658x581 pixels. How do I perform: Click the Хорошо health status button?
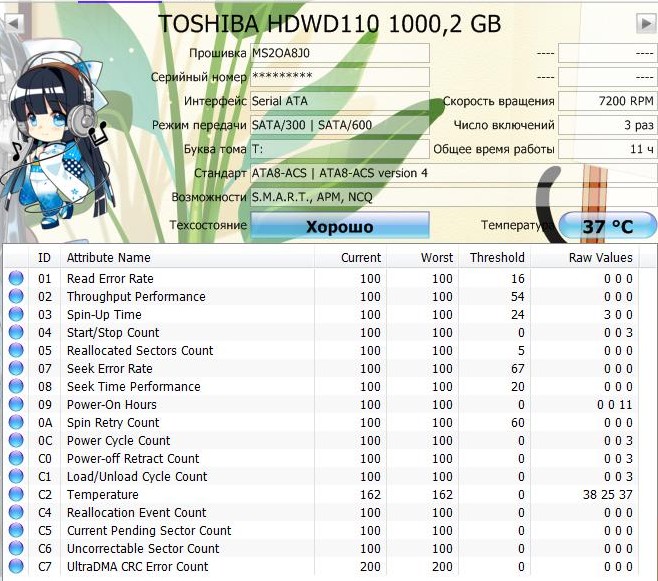pyautogui.click(x=340, y=226)
